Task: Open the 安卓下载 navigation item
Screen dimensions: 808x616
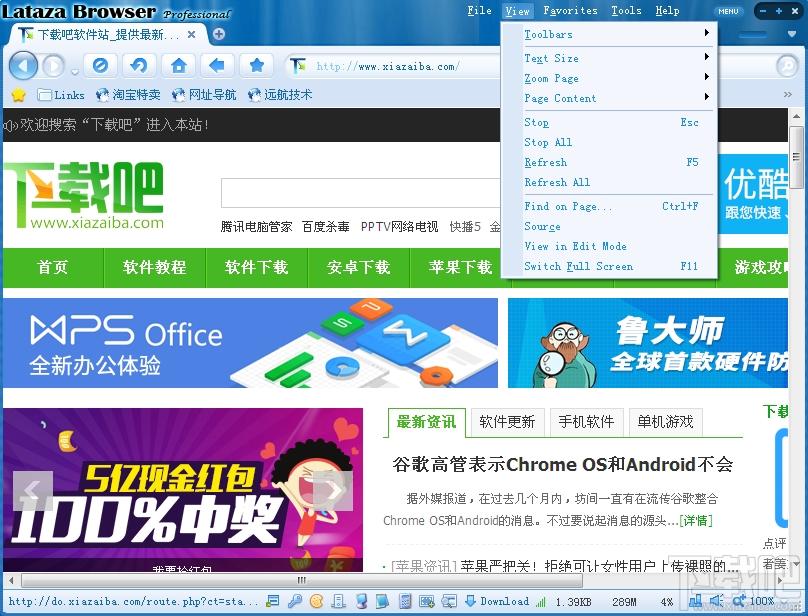Action: [359, 267]
